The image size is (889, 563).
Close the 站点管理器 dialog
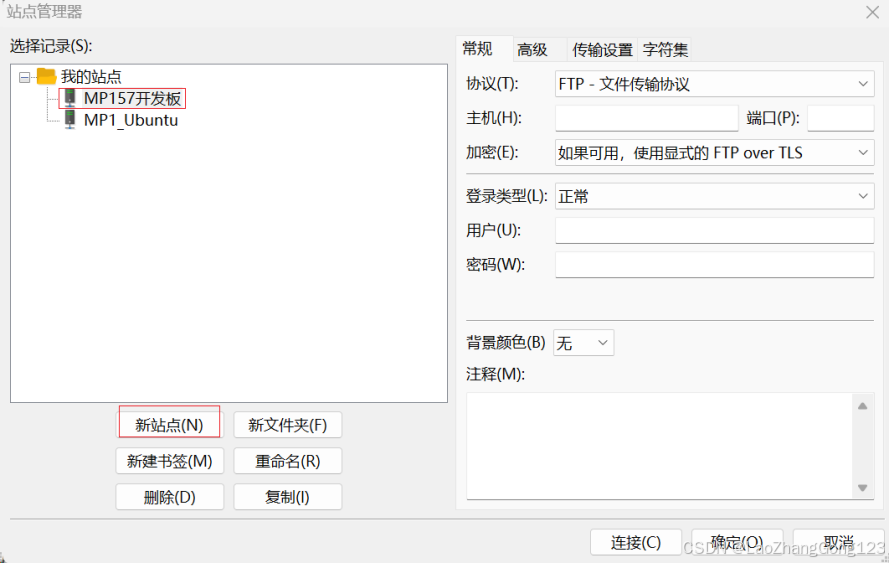tap(872, 12)
